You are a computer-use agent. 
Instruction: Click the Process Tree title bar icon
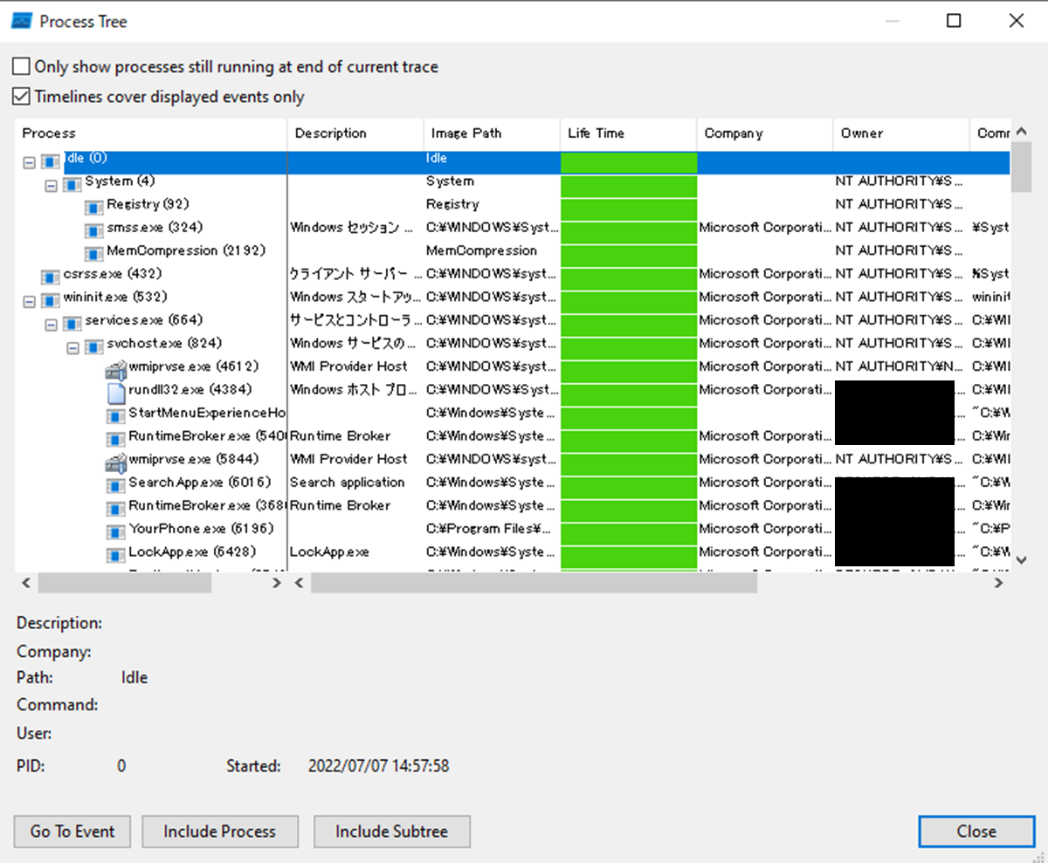pyautogui.click(x=20, y=21)
